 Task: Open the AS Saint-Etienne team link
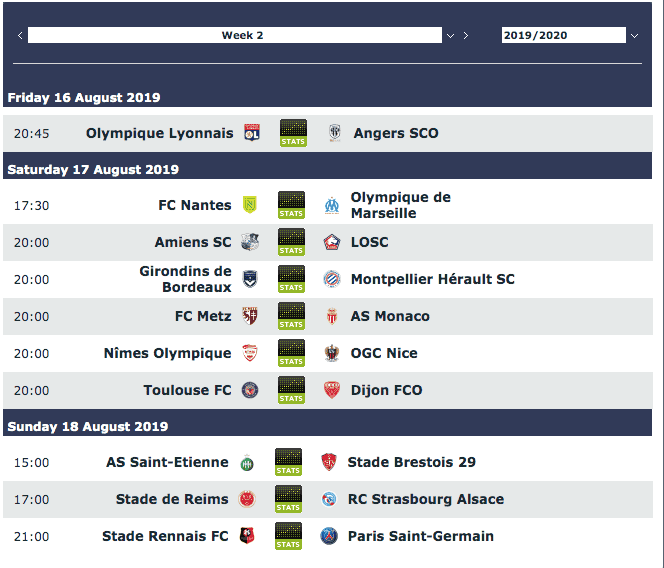coord(167,462)
